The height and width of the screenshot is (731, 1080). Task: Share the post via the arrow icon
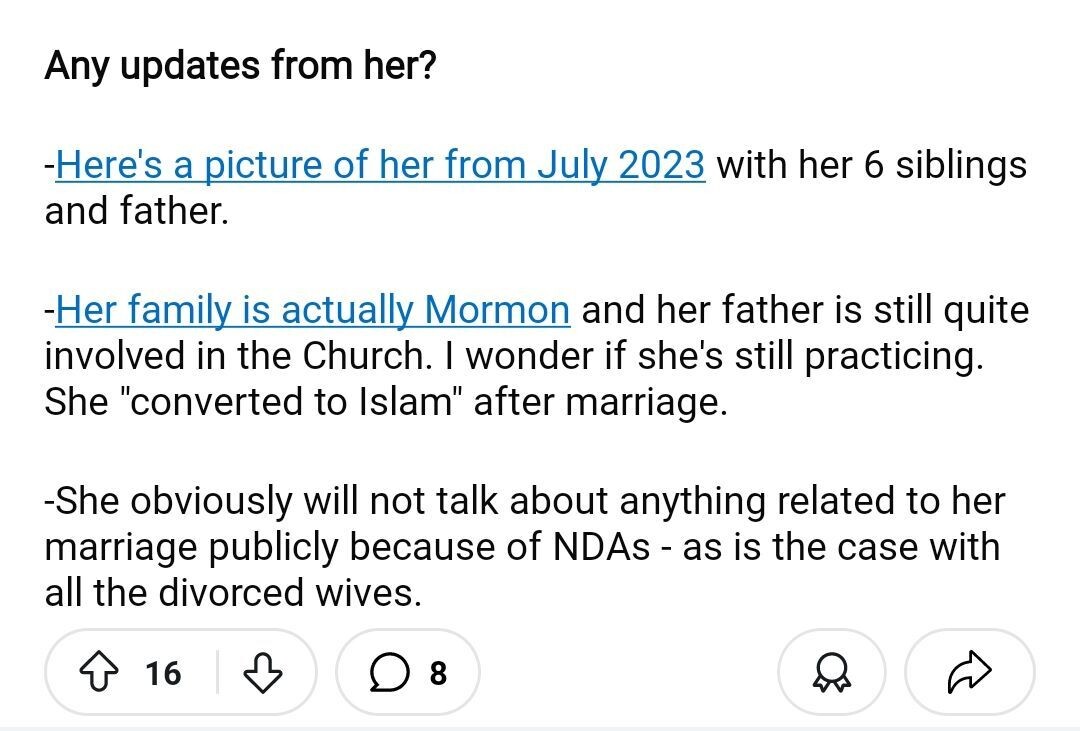(968, 673)
